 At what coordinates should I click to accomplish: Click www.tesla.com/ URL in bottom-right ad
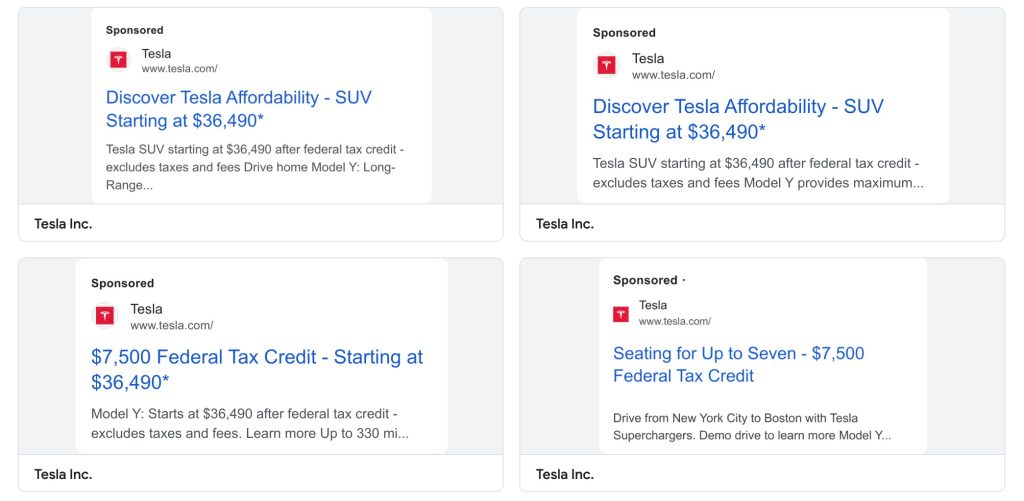(x=674, y=321)
